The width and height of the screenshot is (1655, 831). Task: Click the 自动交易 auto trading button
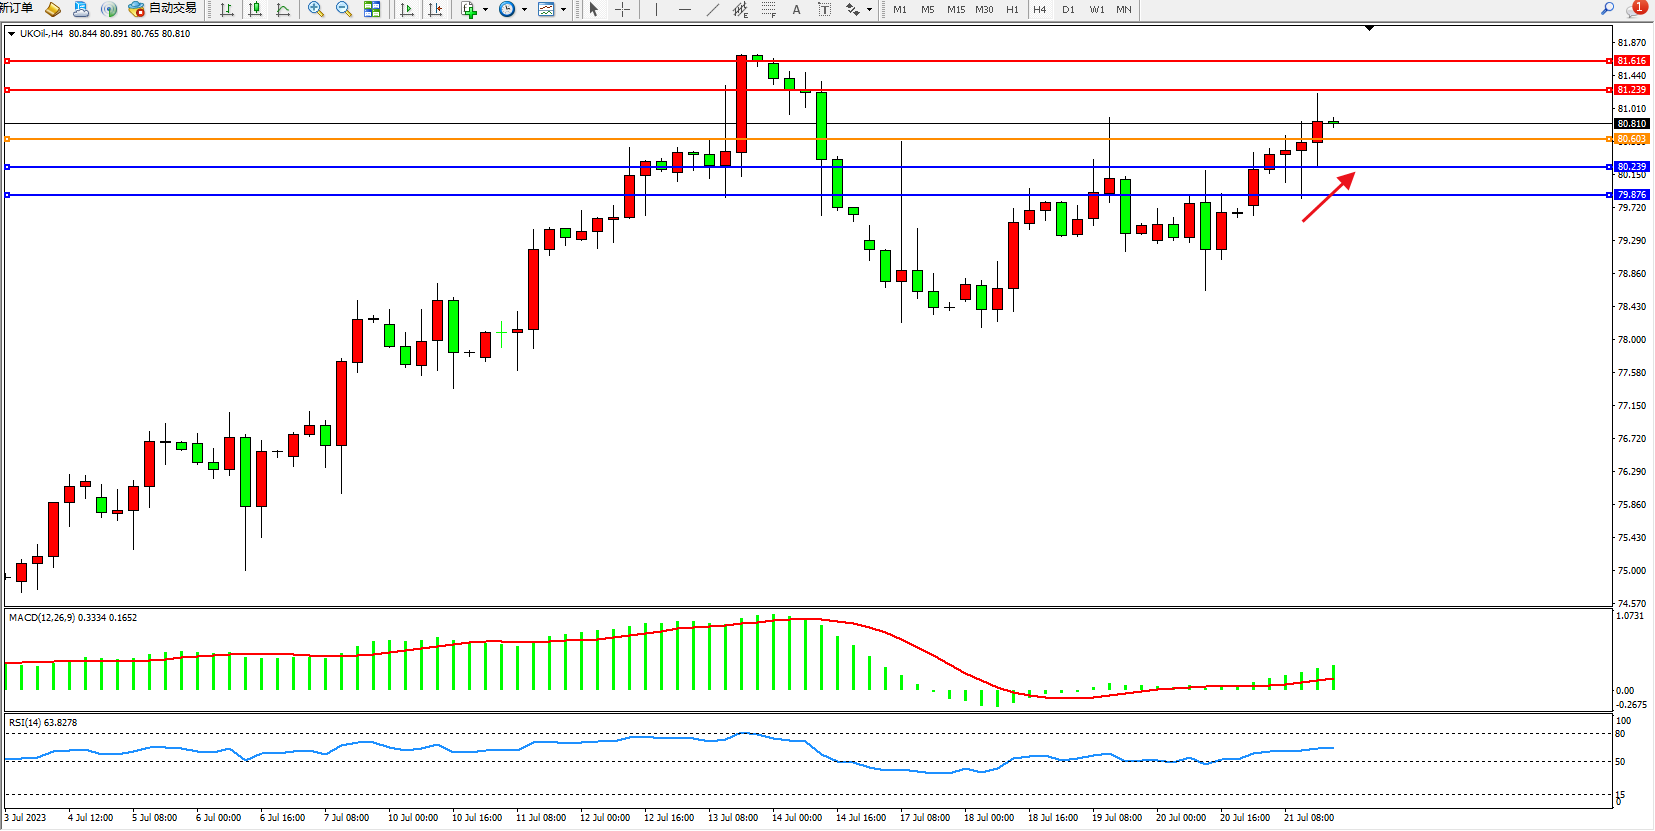pos(163,8)
